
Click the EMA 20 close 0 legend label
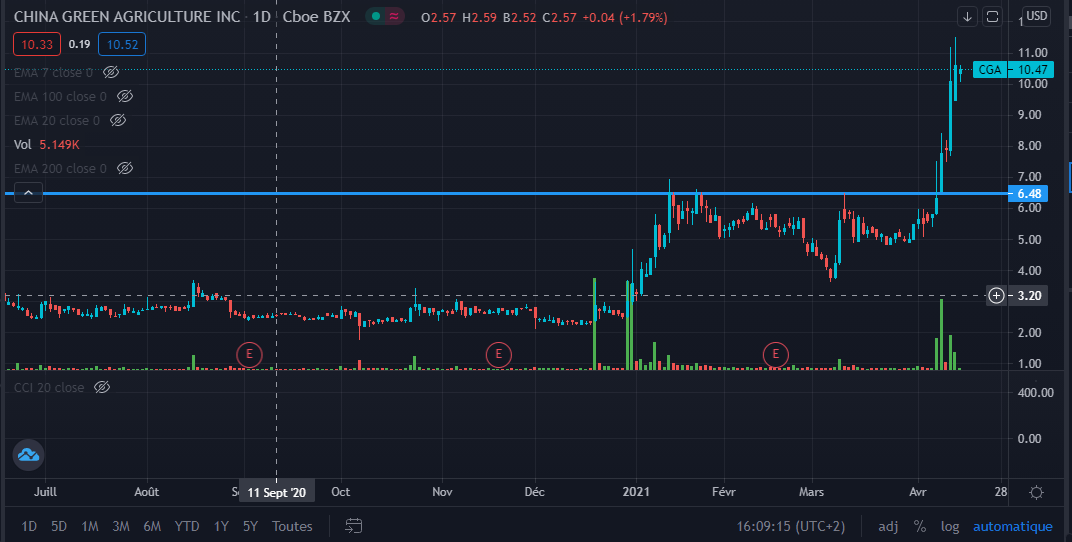click(57, 120)
